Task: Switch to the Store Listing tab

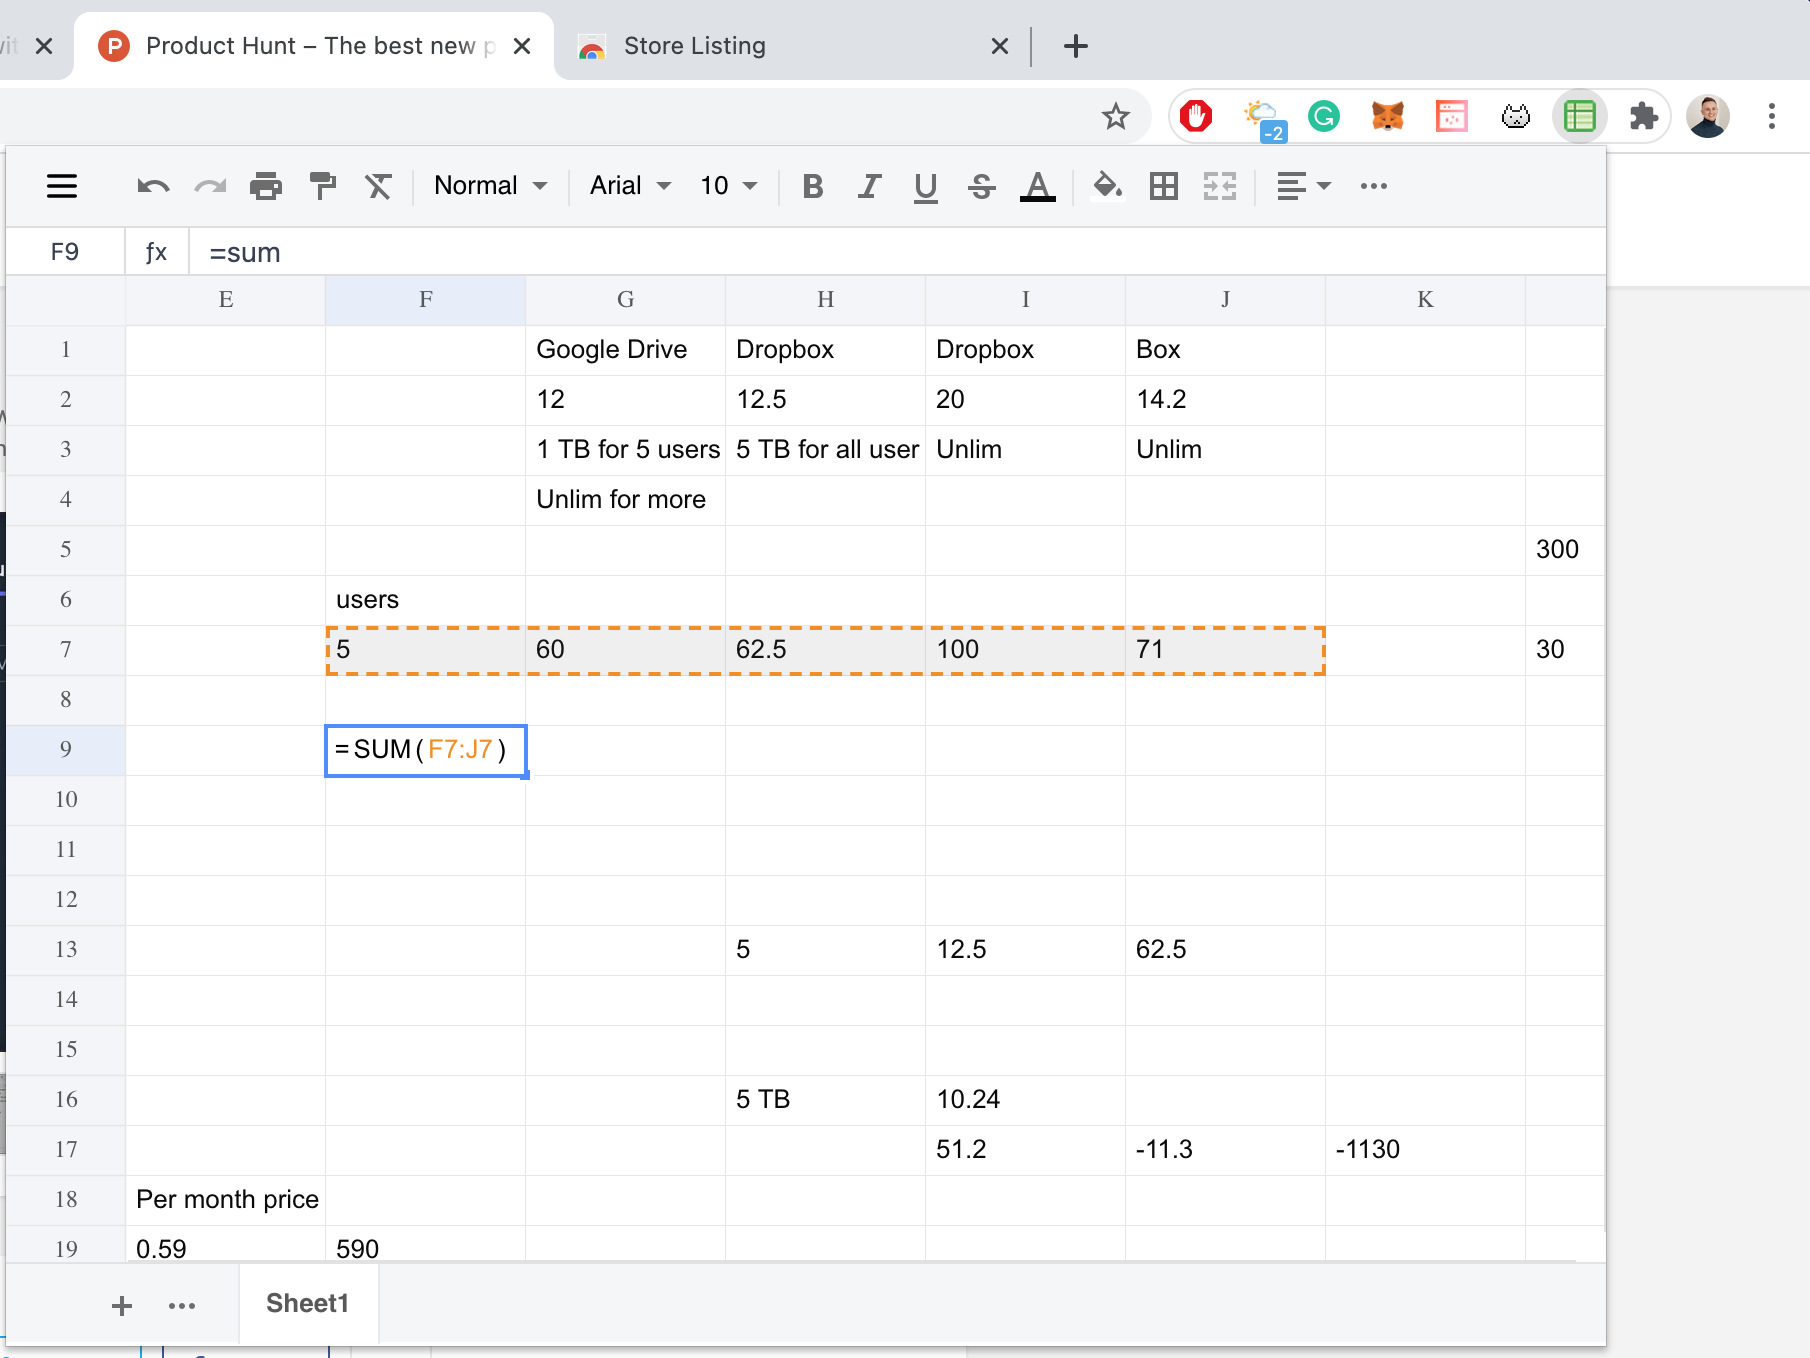Action: [694, 46]
